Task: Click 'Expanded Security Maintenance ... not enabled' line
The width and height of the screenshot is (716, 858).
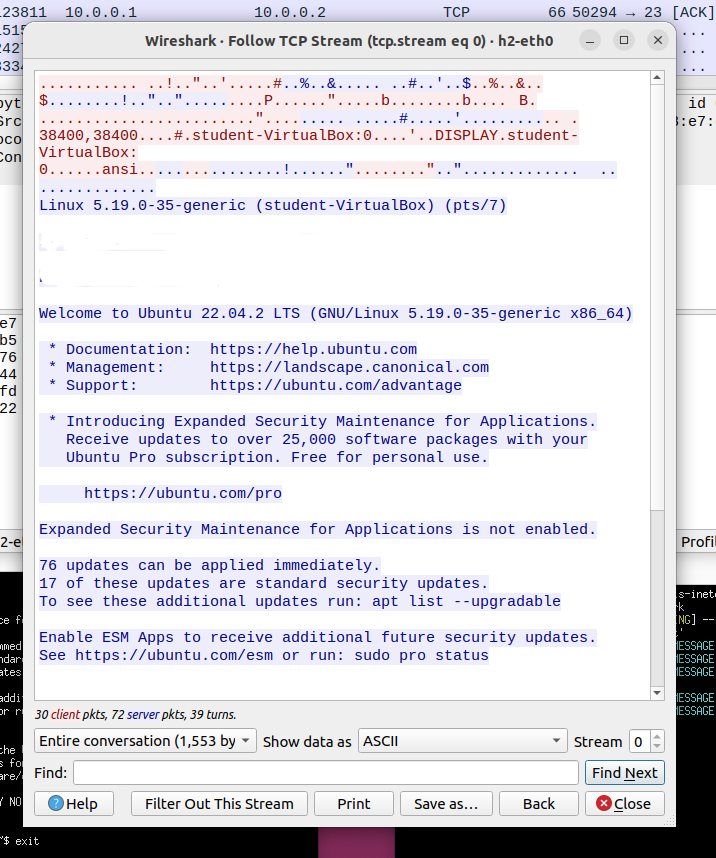Action: click(317, 529)
